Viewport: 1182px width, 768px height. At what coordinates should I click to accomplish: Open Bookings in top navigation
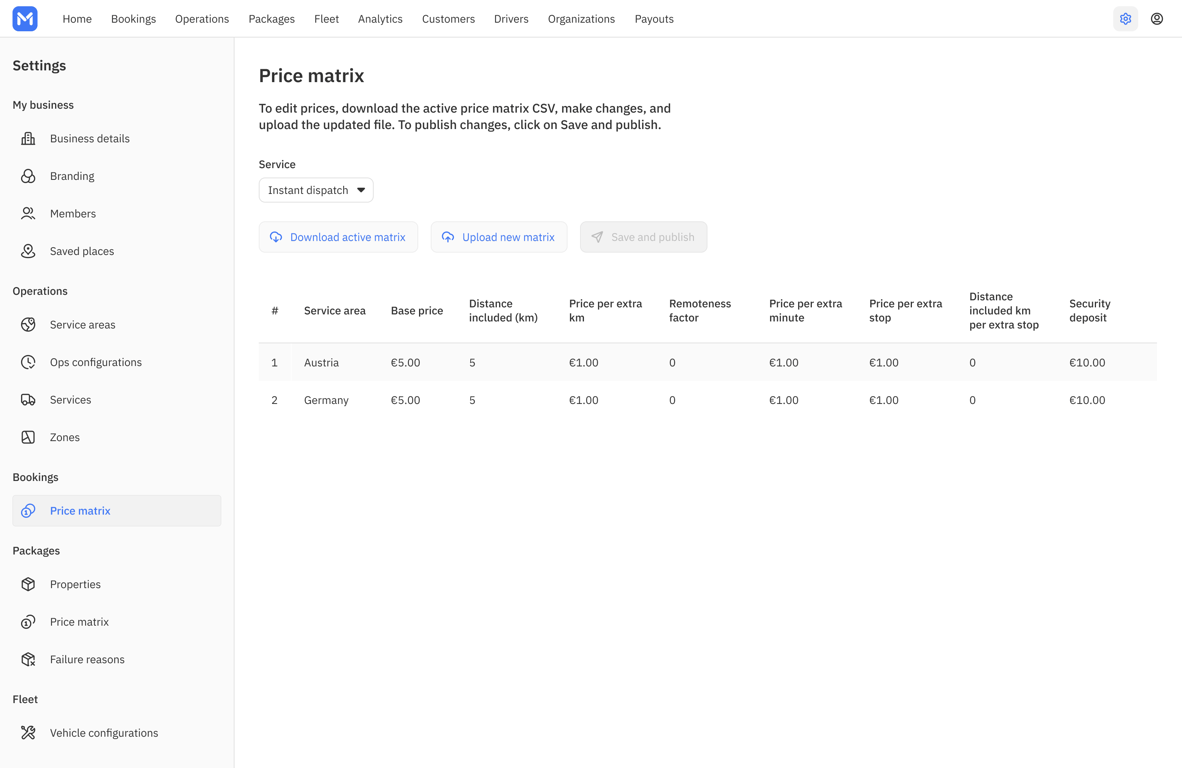tap(133, 19)
